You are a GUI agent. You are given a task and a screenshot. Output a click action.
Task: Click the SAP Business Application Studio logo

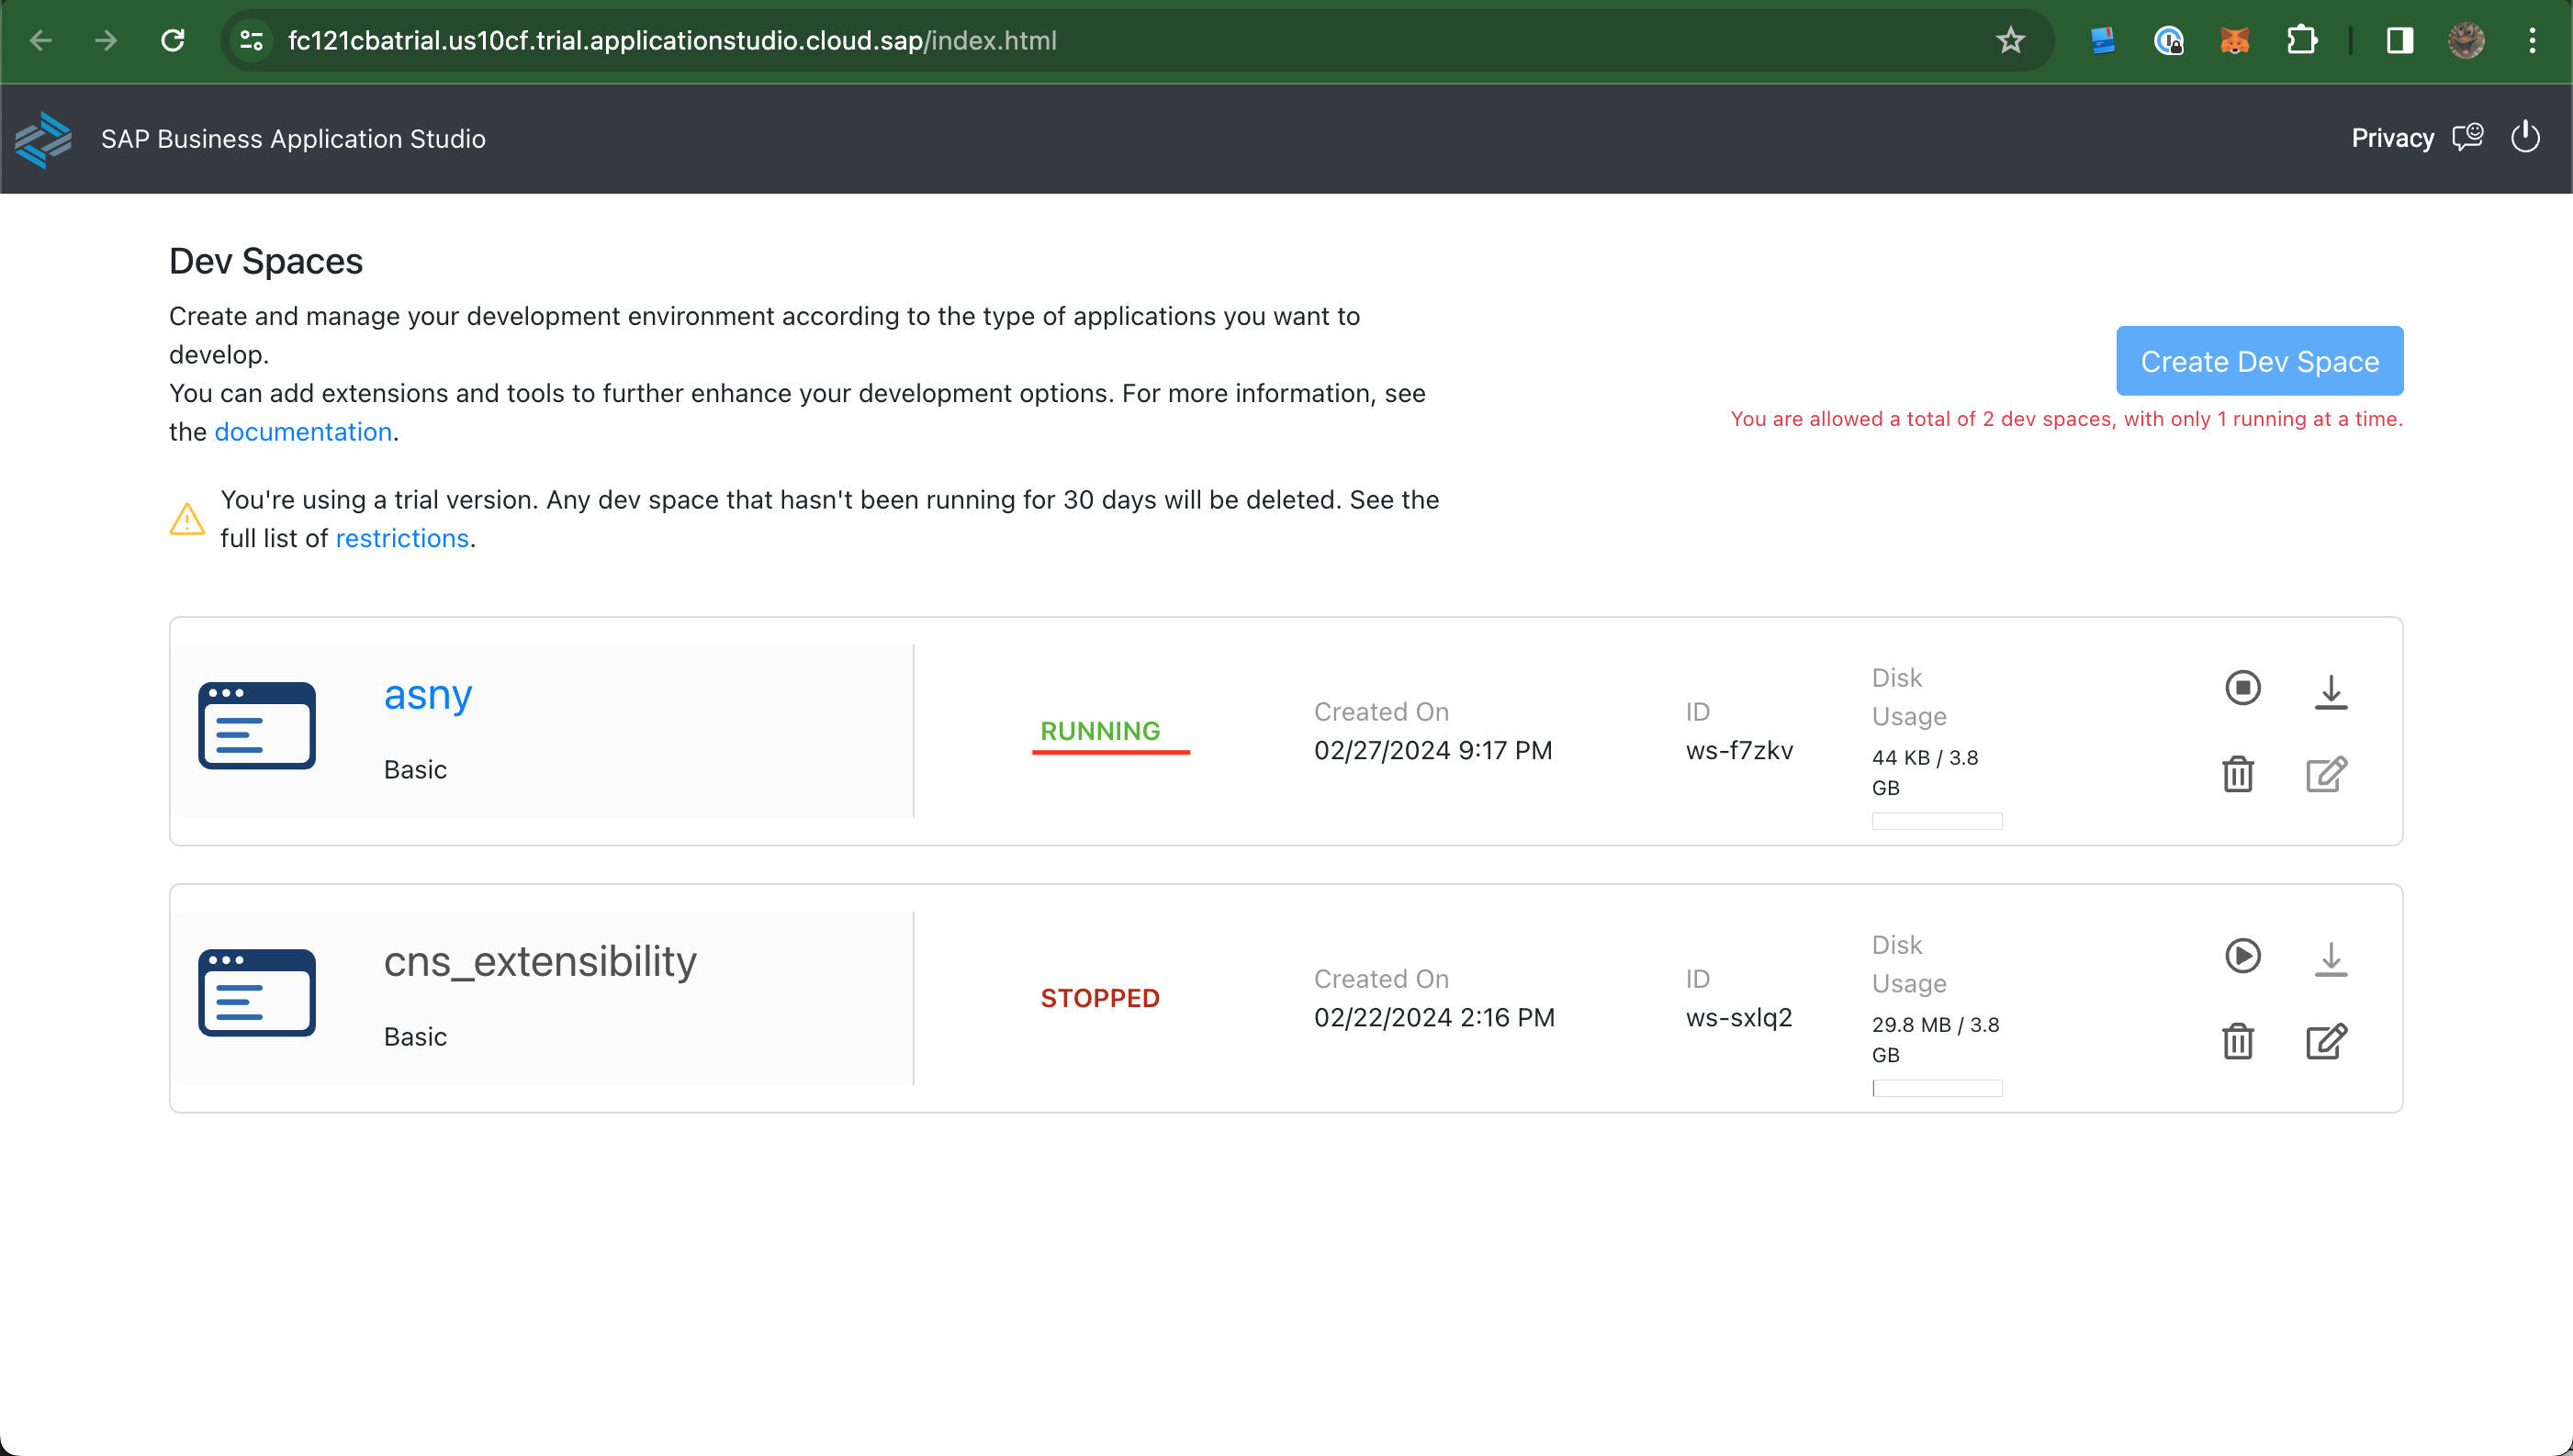coord(43,139)
